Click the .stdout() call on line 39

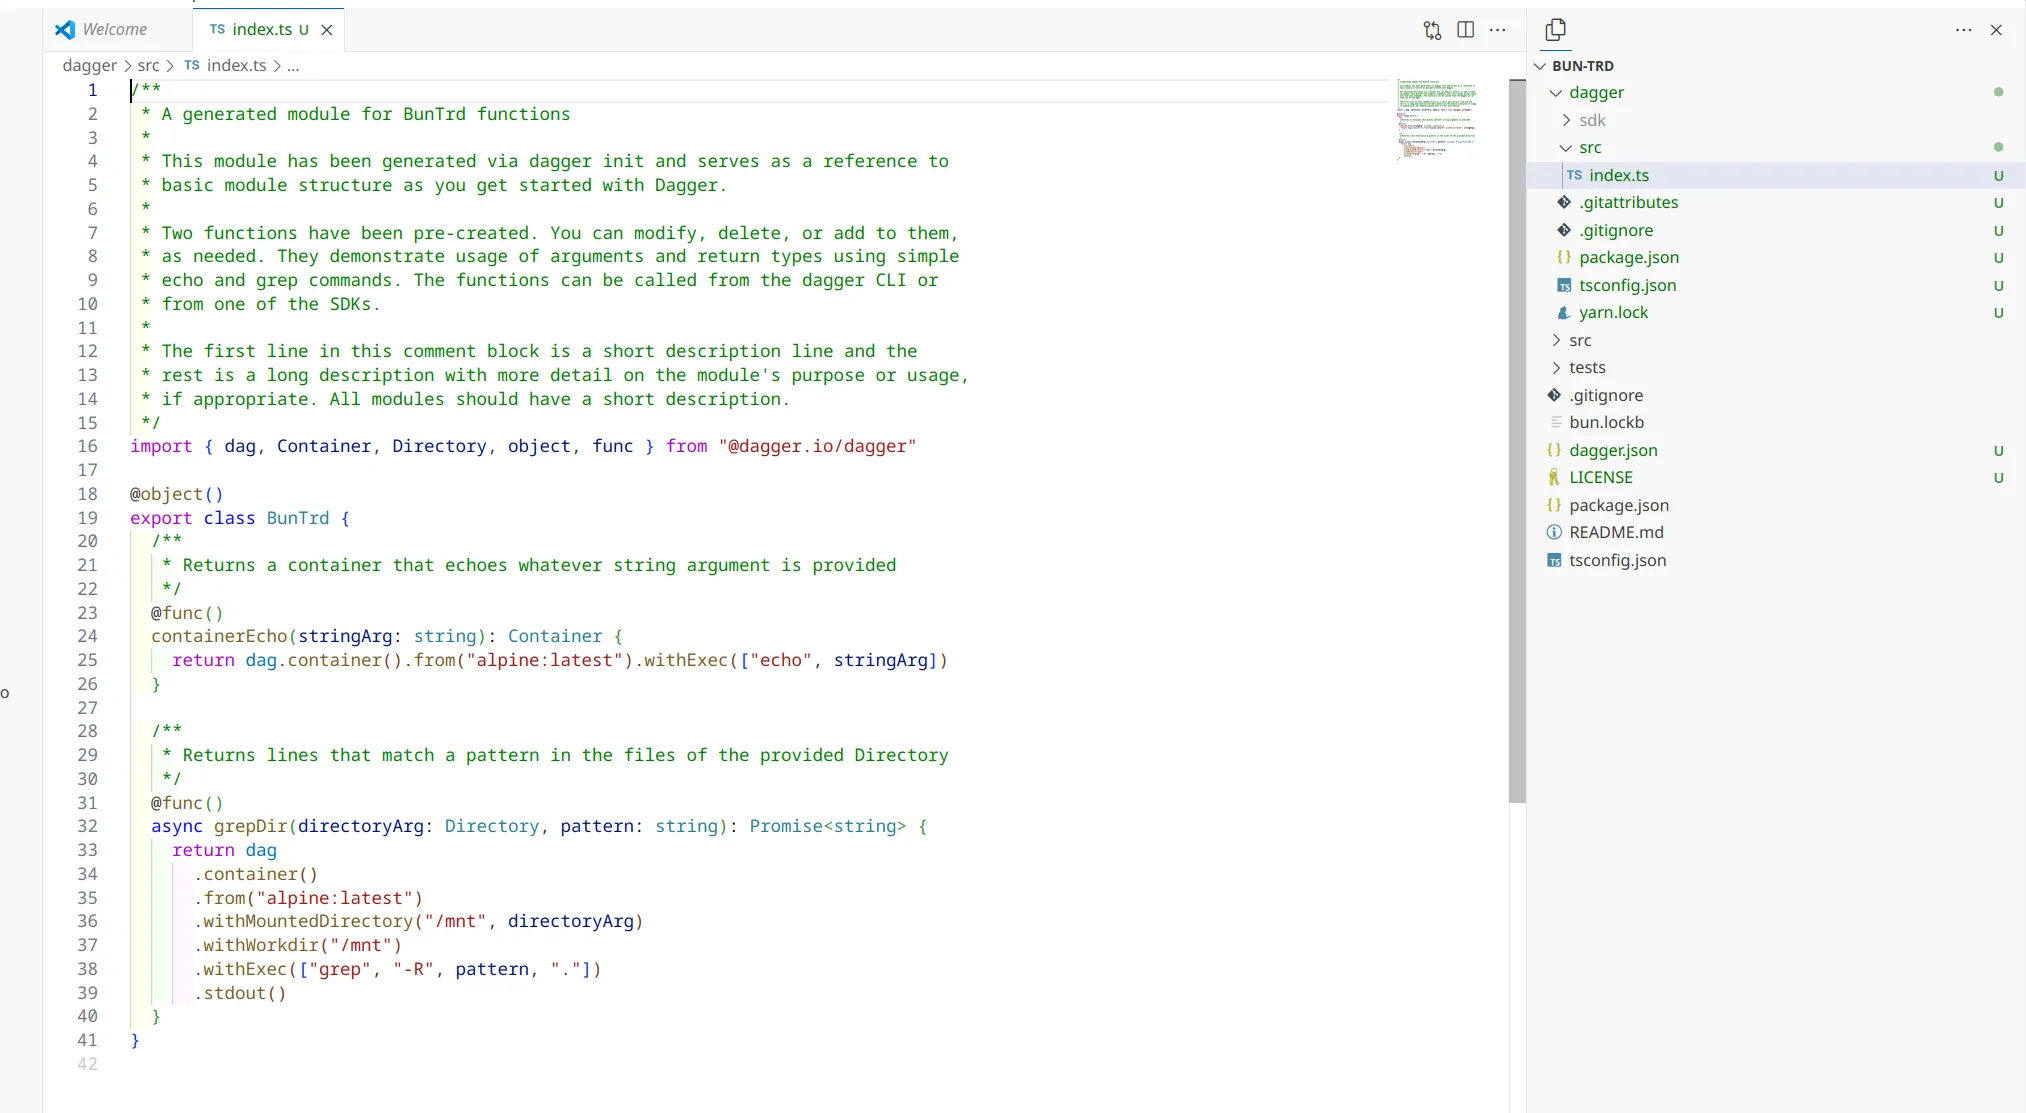[x=240, y=993]
